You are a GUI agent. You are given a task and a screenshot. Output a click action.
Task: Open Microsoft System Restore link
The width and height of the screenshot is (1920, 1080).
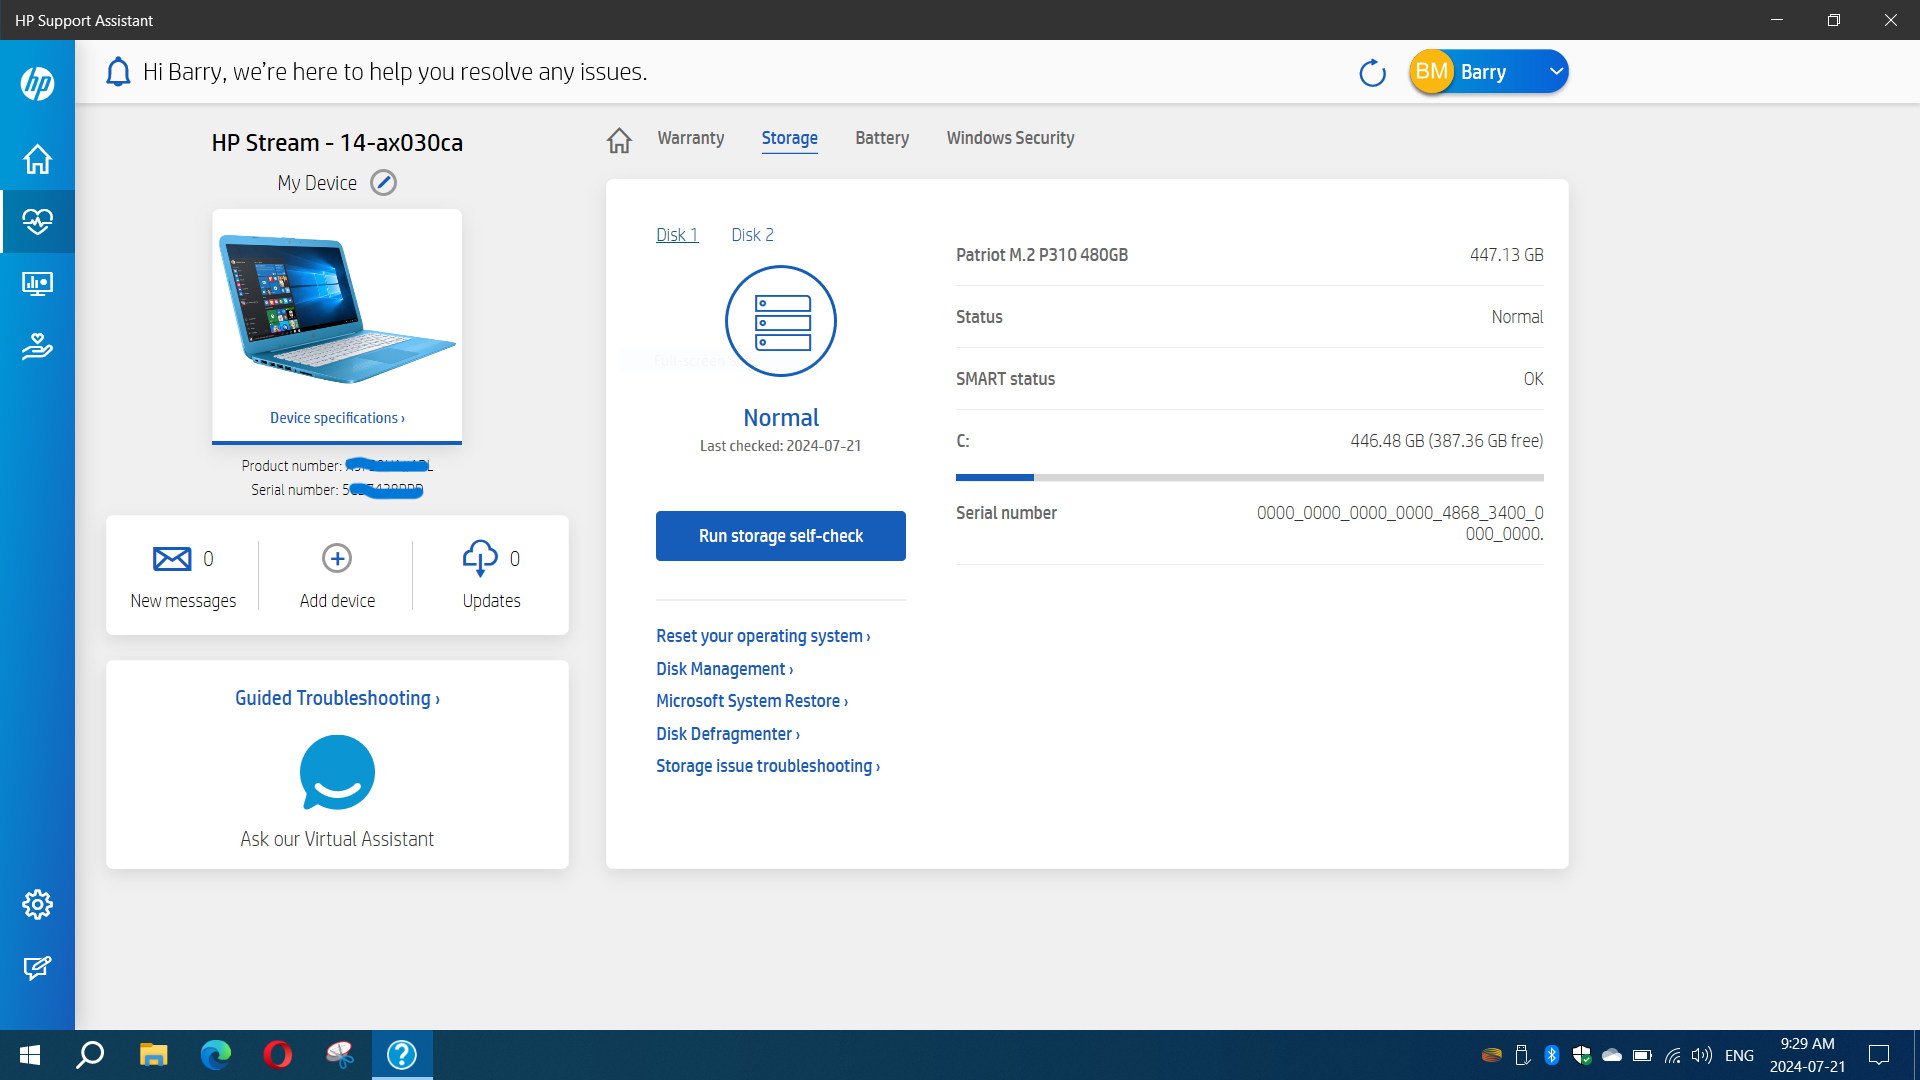click(752, 701)
